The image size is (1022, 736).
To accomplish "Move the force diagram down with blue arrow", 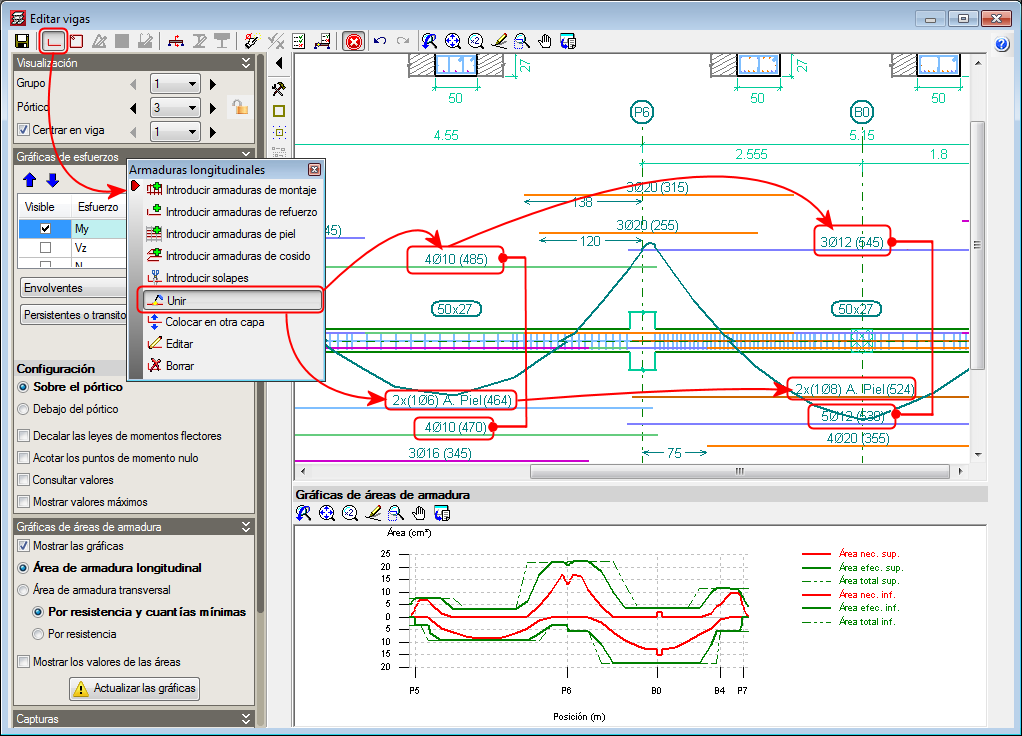I will tap(52, 180).
